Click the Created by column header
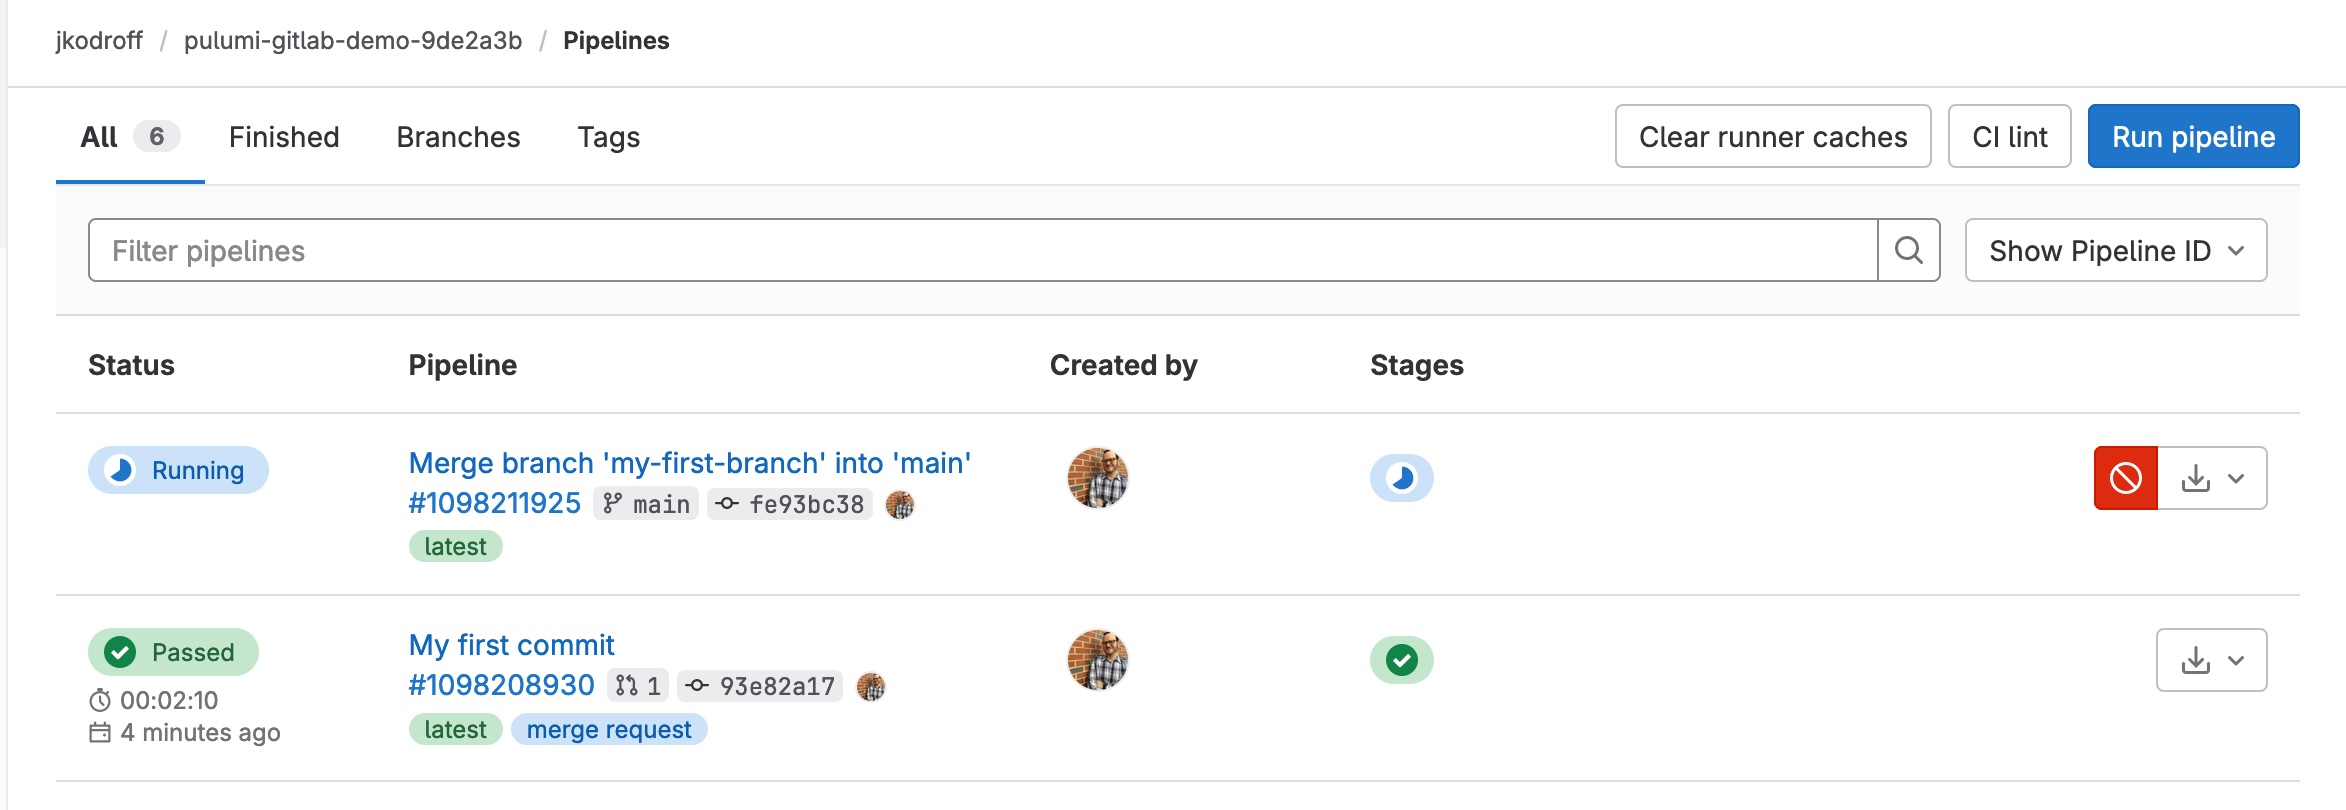The width and height of the screenshot is (2346, 810). [x=1124, y=365]
